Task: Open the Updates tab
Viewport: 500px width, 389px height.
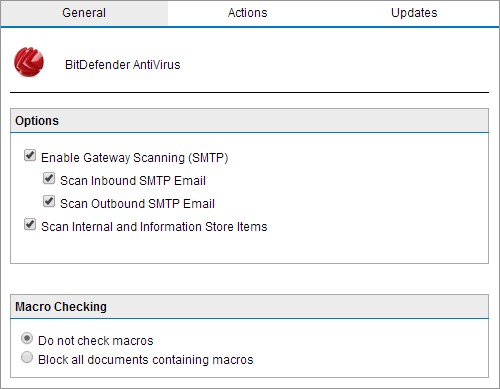Action: (x=414, y=13)
